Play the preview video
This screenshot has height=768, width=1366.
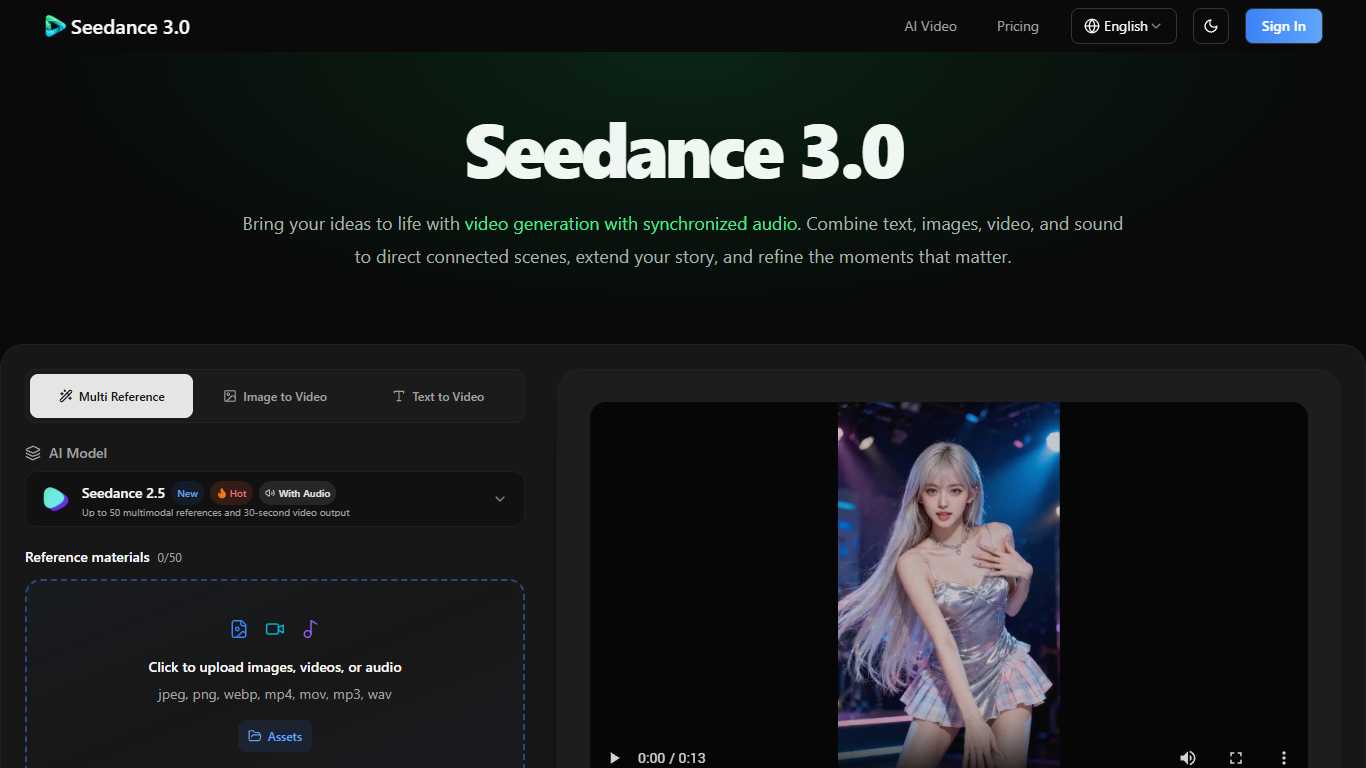614,758
